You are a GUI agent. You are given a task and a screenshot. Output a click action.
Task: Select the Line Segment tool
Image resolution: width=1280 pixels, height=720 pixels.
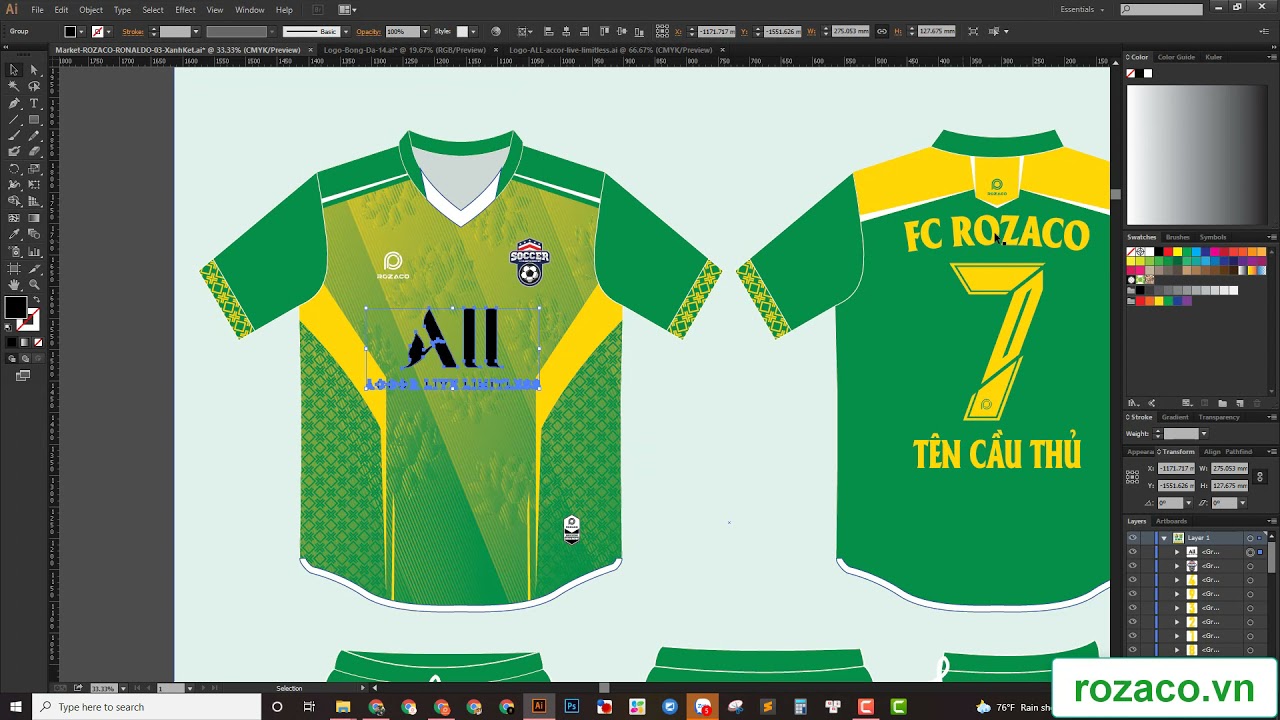coord(14,119)
